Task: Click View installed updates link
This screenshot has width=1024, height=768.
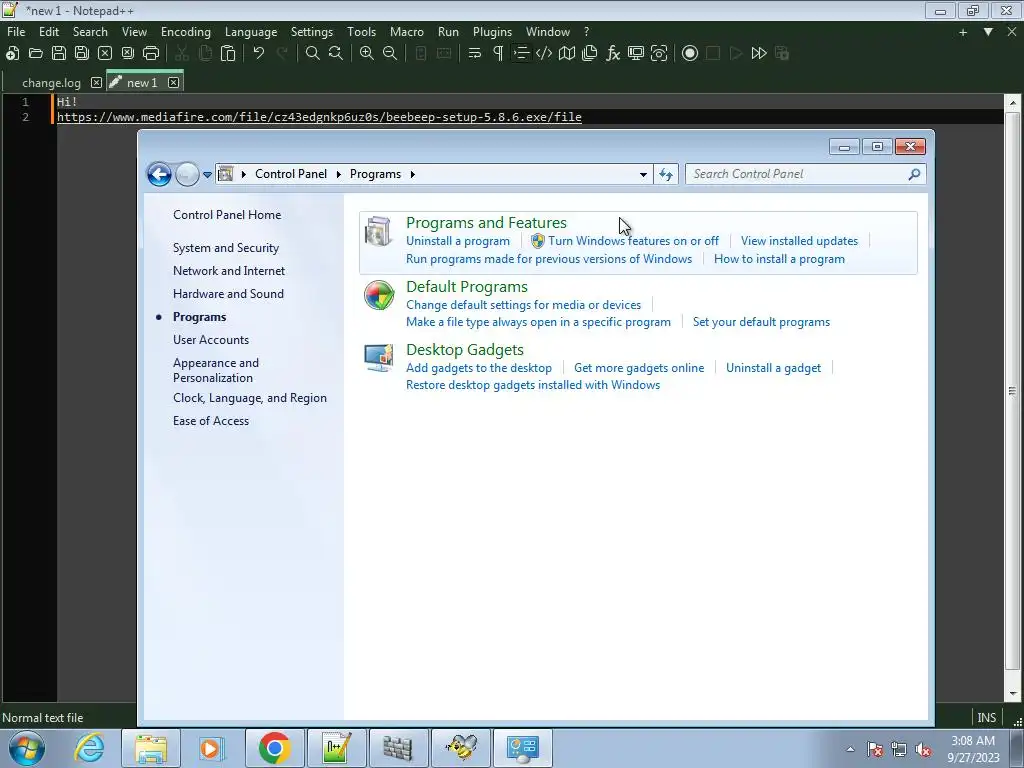Action: click(799, 241)
